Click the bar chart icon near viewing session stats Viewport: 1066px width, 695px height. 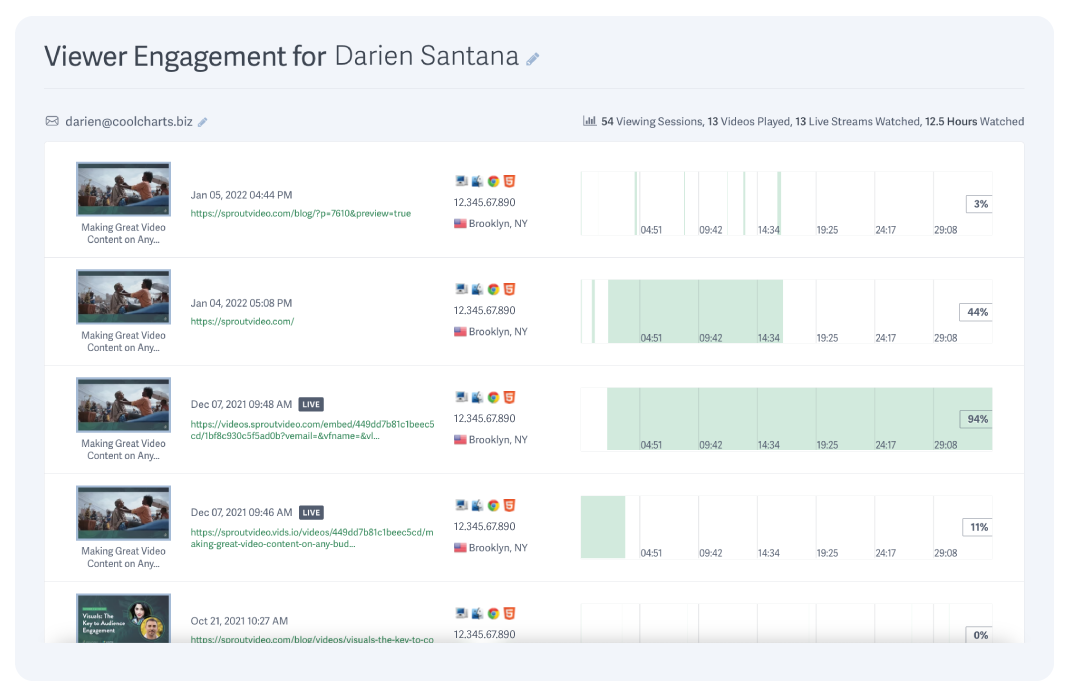(589, 121)
